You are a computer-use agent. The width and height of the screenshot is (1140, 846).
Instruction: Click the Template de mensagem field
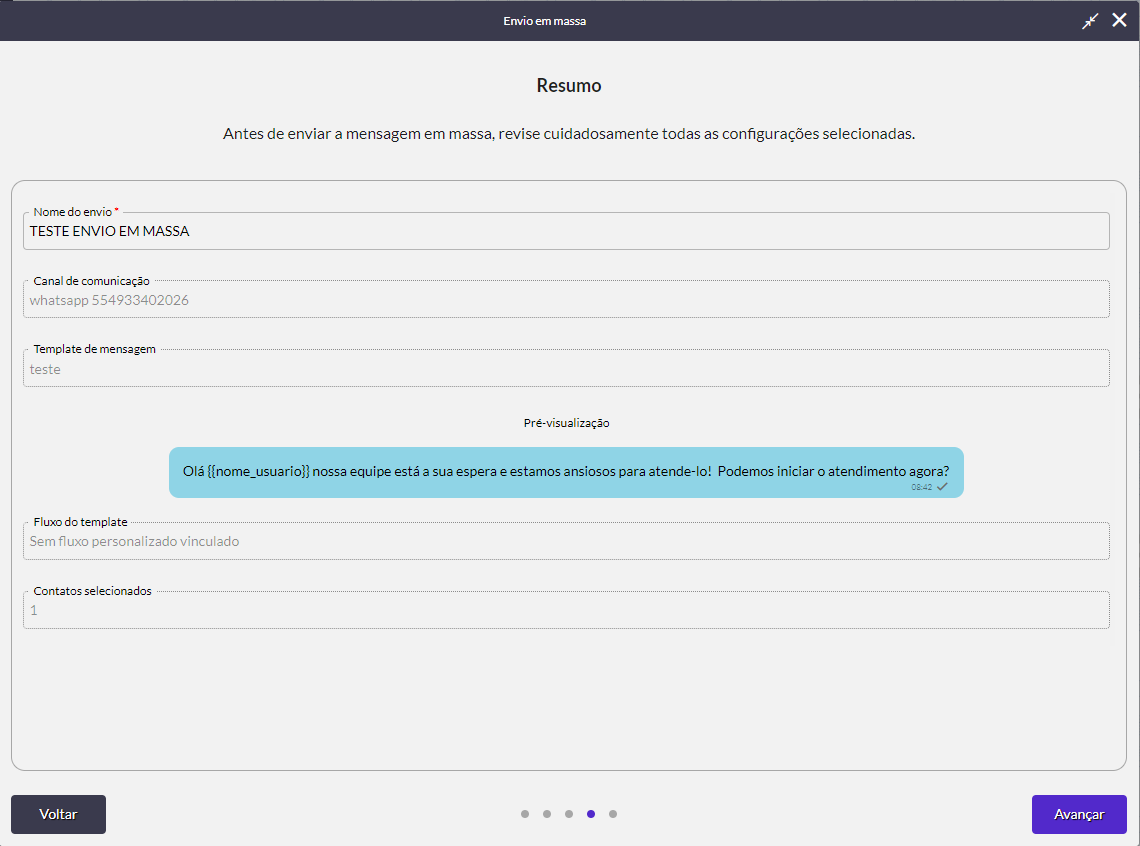566,368
